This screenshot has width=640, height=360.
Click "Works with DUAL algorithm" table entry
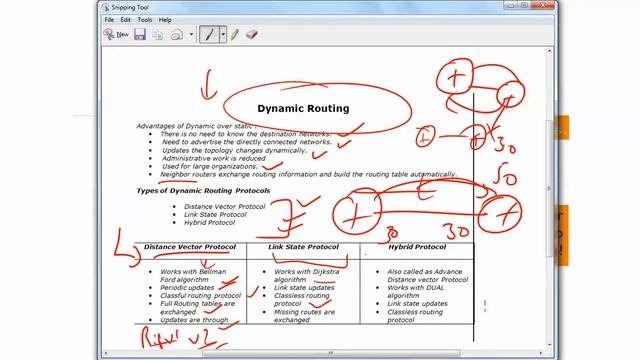coord(416,291)
